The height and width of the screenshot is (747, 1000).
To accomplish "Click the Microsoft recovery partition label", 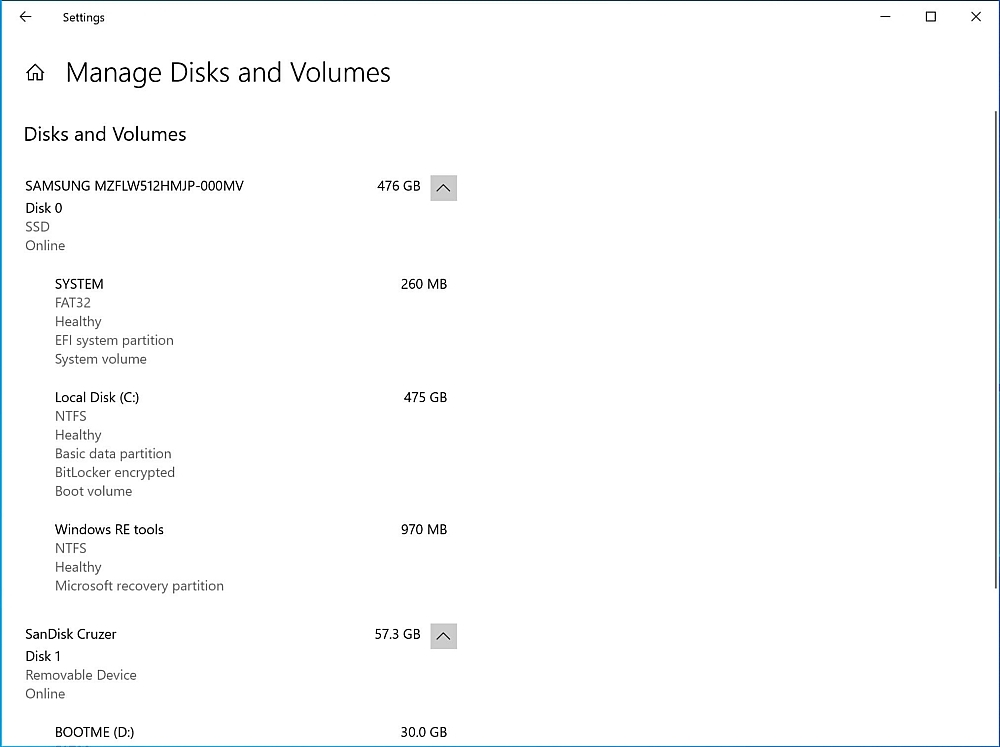I will point(139,586).
